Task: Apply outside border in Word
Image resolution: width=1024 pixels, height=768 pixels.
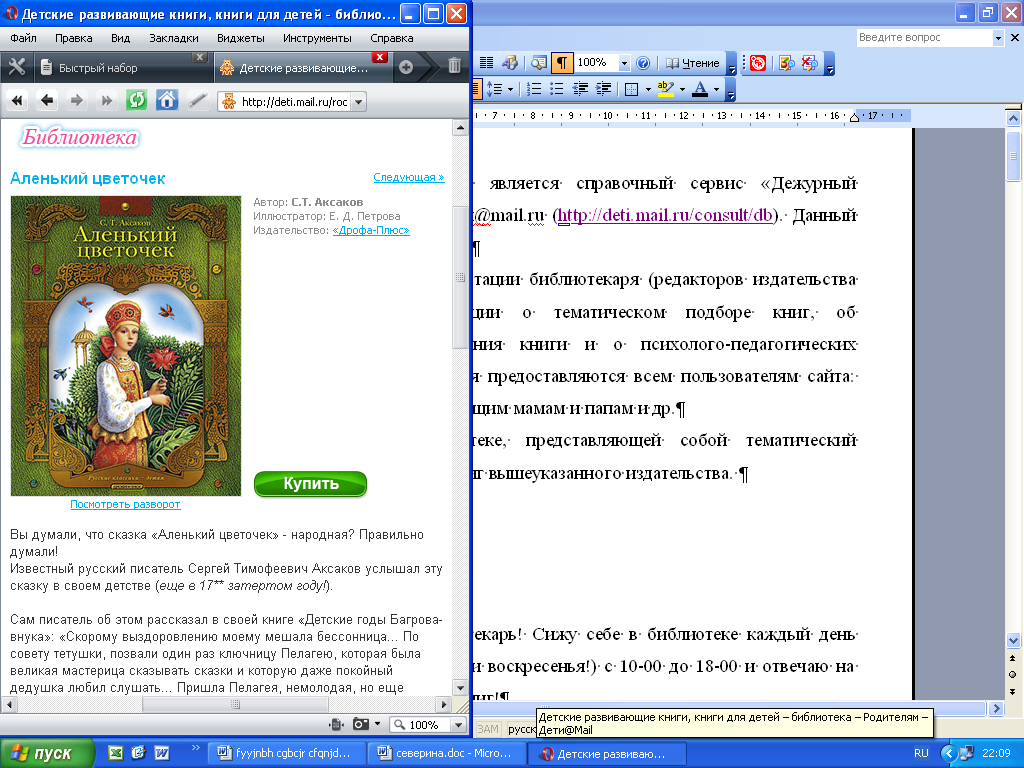Action: (x=631, y=89)
